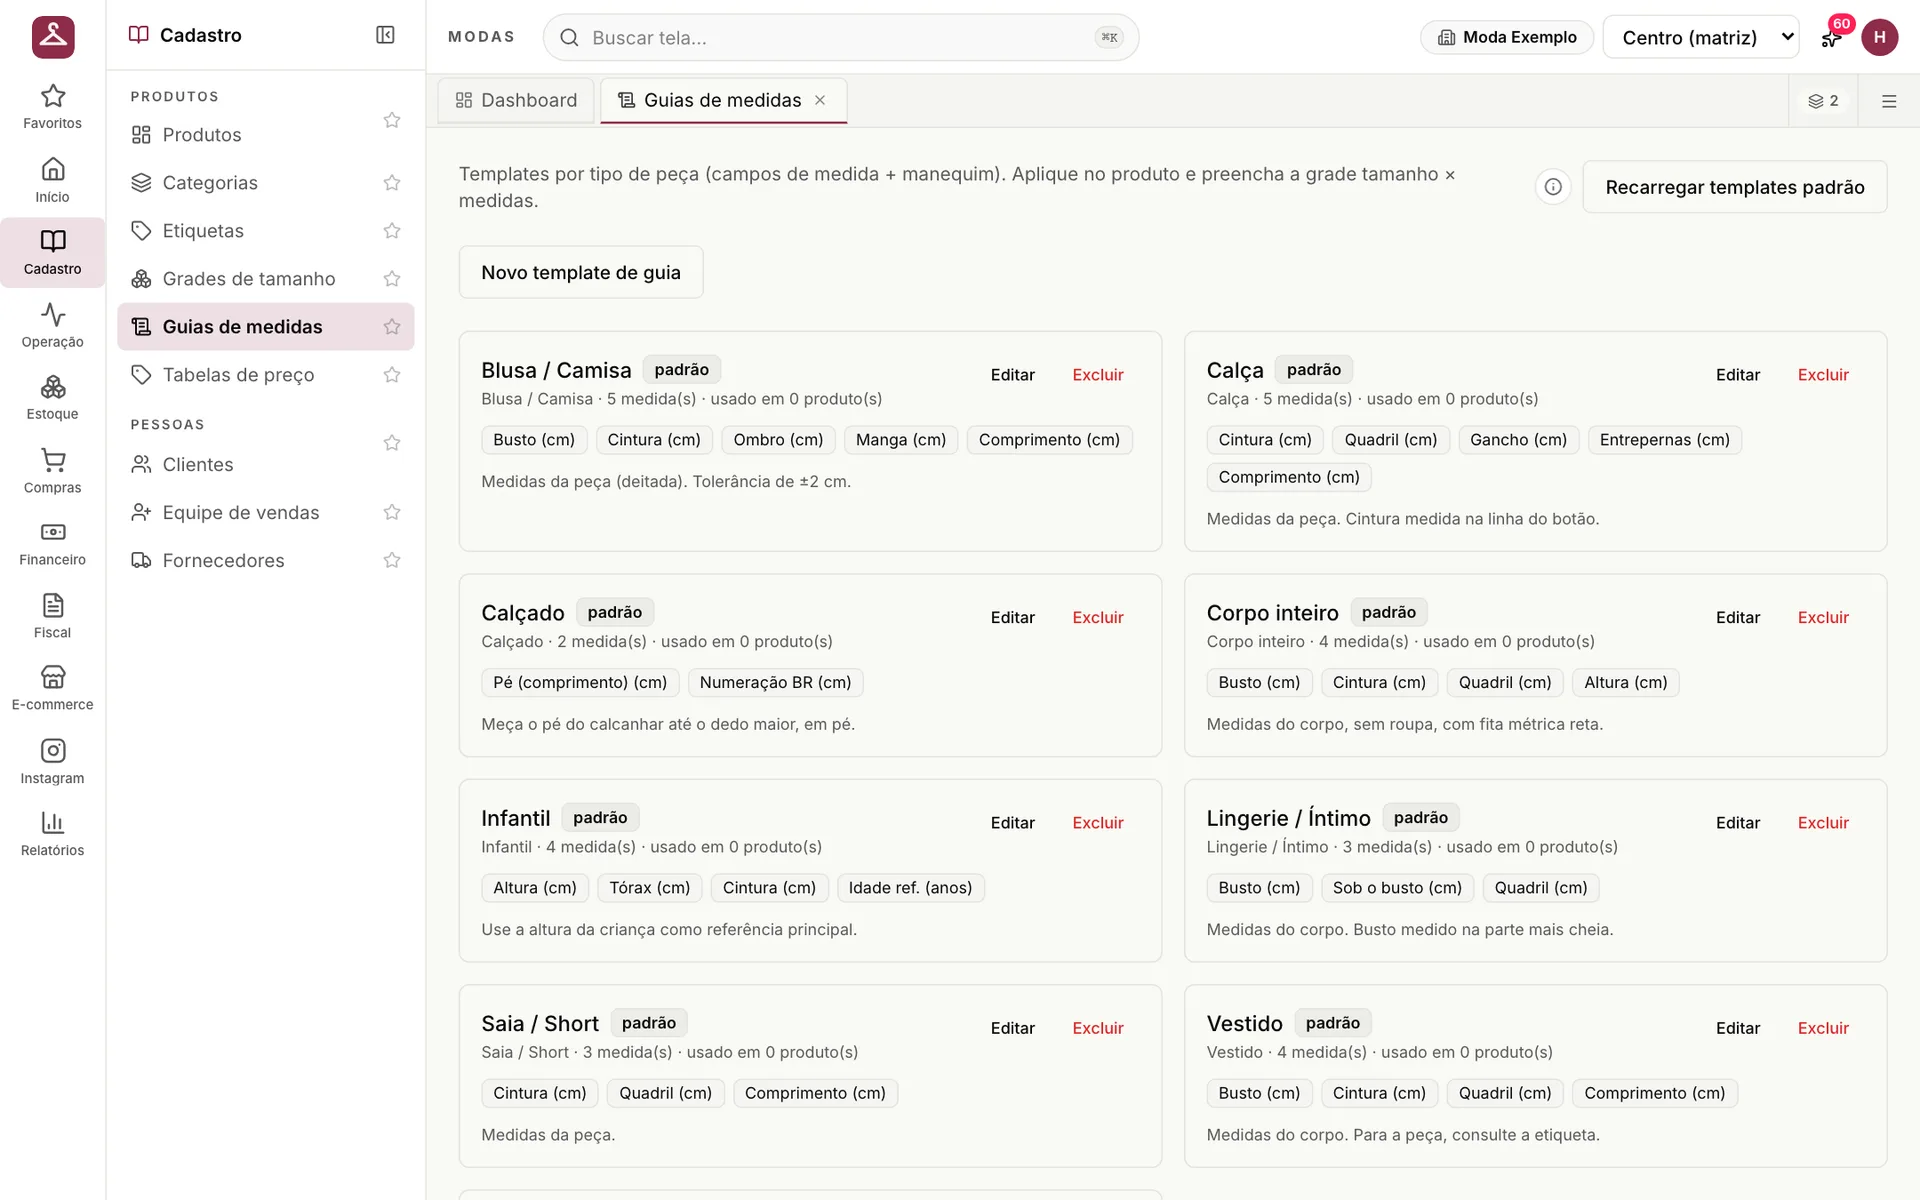Edit the Corpo inteiro template
The width and height of the screenshot is (1920, 1200).
(x=1738, y=618)
